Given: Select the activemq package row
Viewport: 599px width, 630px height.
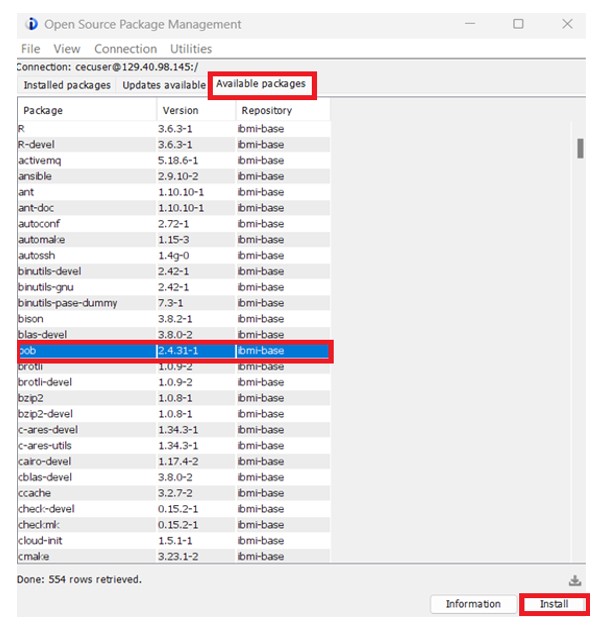Looking at the screenshot, I should point(174,161).
